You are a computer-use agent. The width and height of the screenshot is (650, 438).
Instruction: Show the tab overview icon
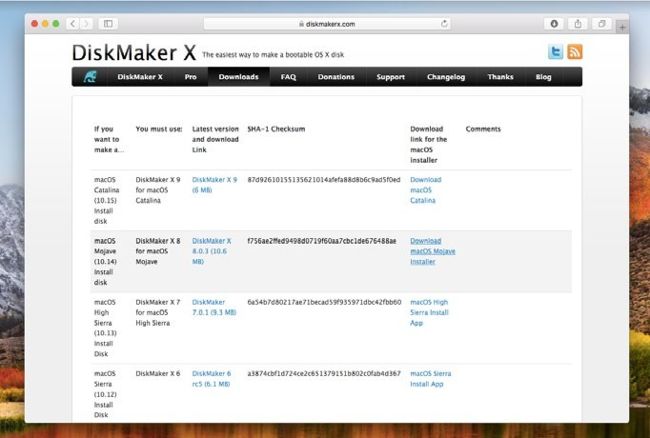(602, 24)
